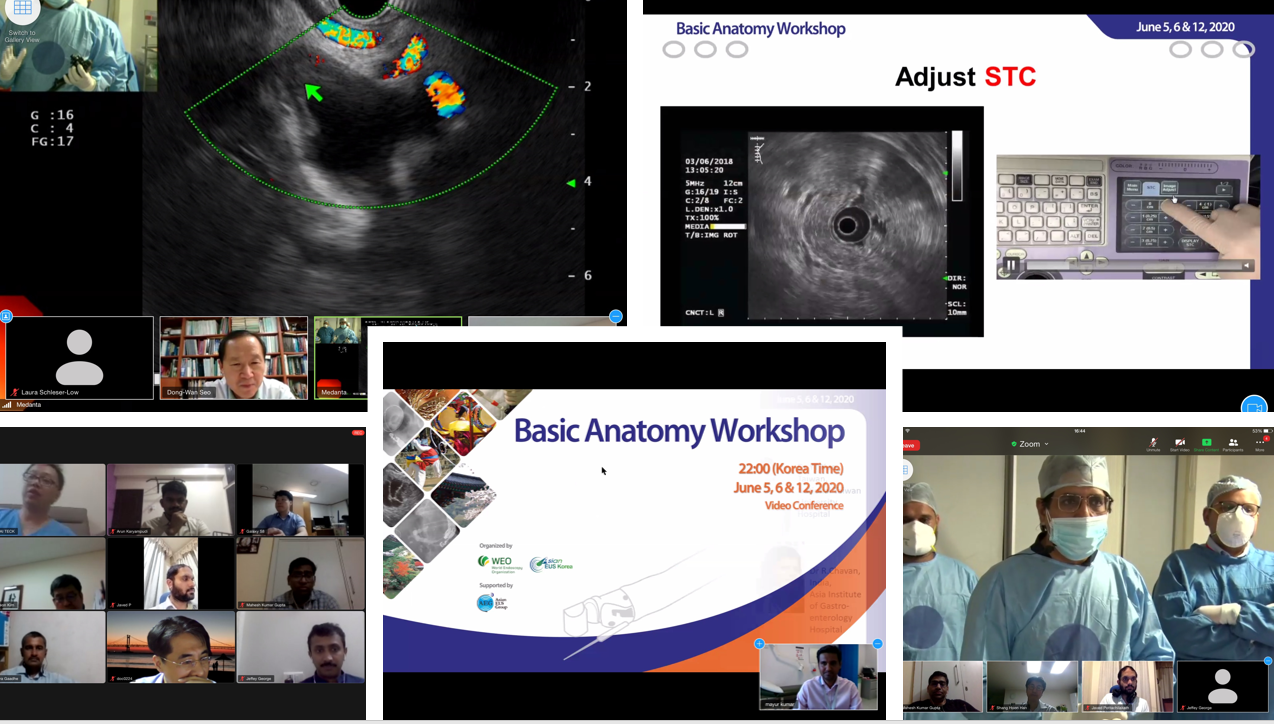
Task: Select Jeffey George's blank avatar tile
Action: (x=1222, y=686)
